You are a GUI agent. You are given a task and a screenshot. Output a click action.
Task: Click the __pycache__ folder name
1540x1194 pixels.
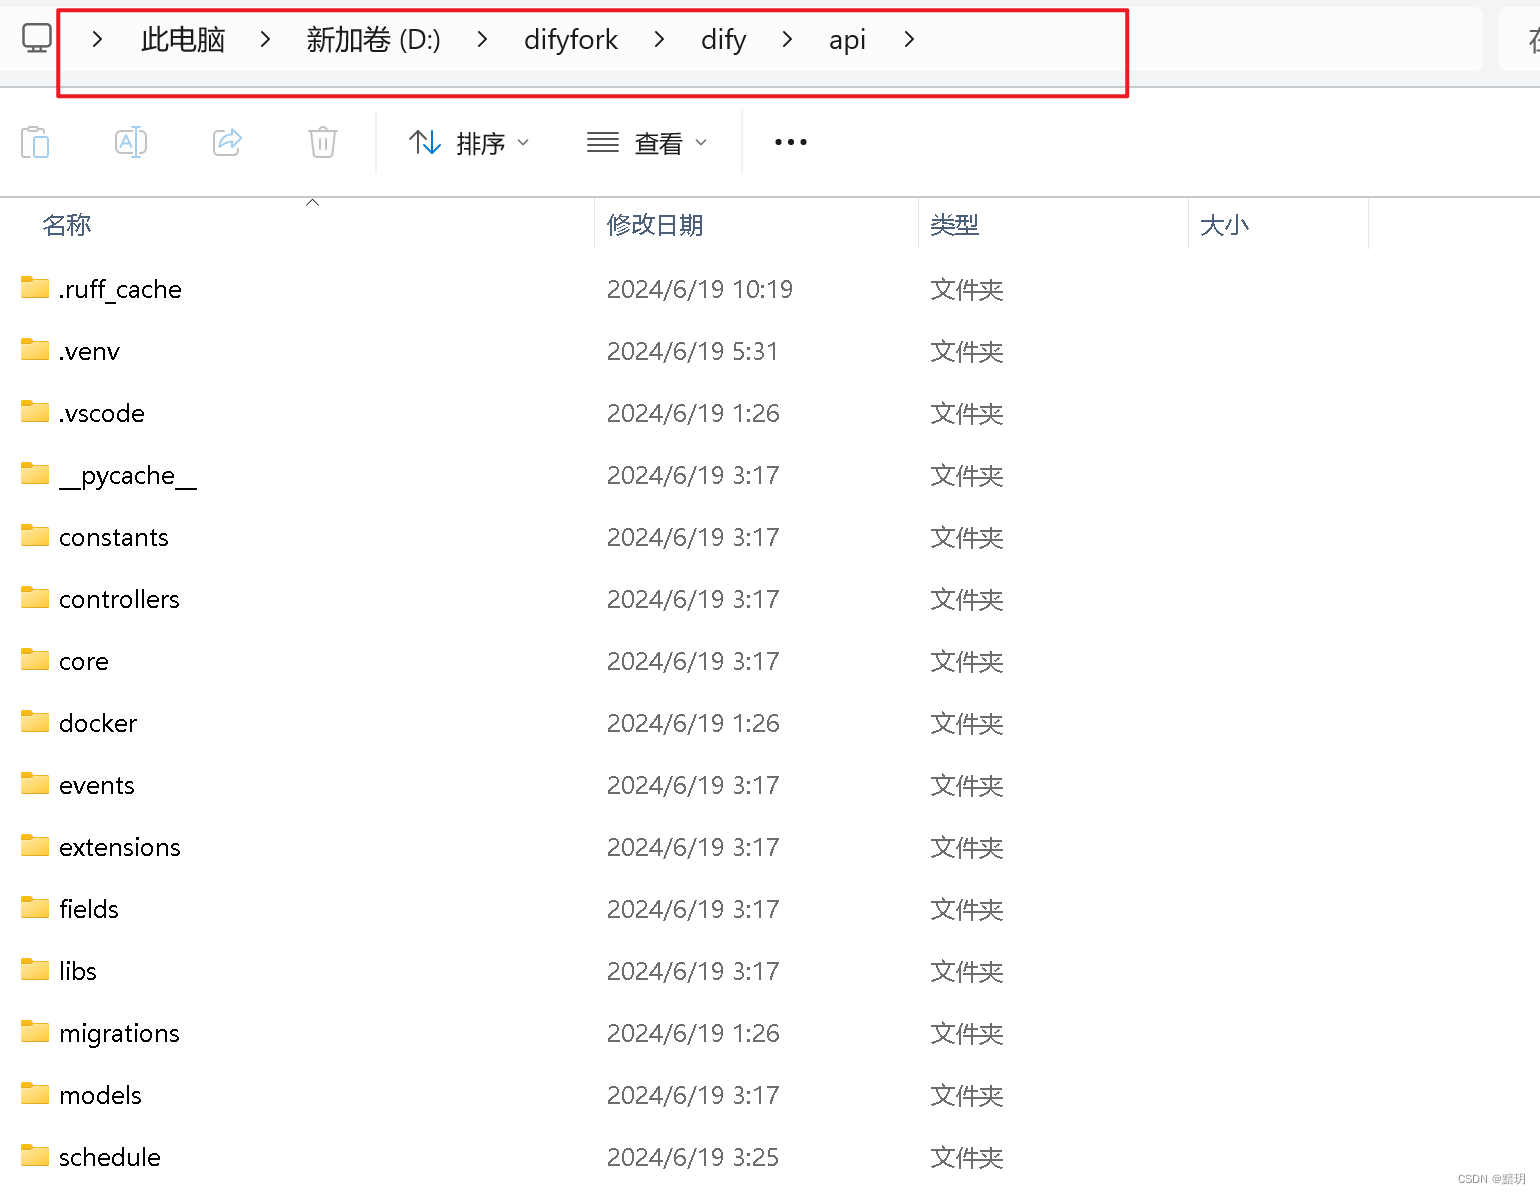click(128, 476)
